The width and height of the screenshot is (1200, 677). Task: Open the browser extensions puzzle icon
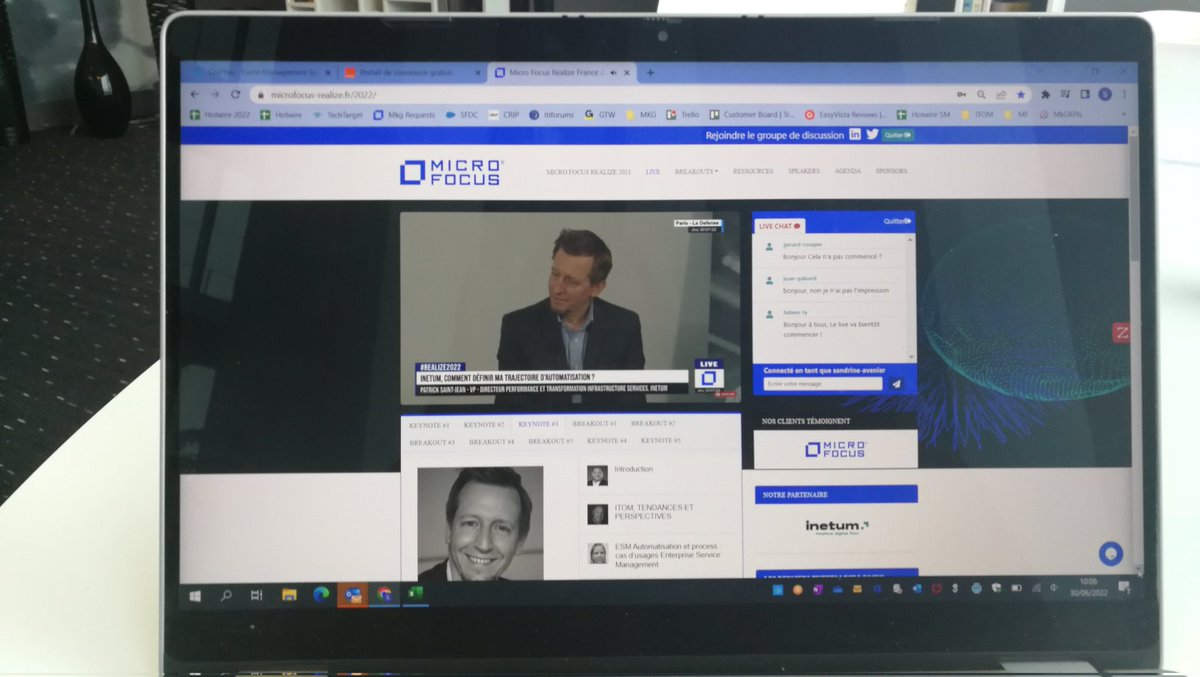[1046, 95]
